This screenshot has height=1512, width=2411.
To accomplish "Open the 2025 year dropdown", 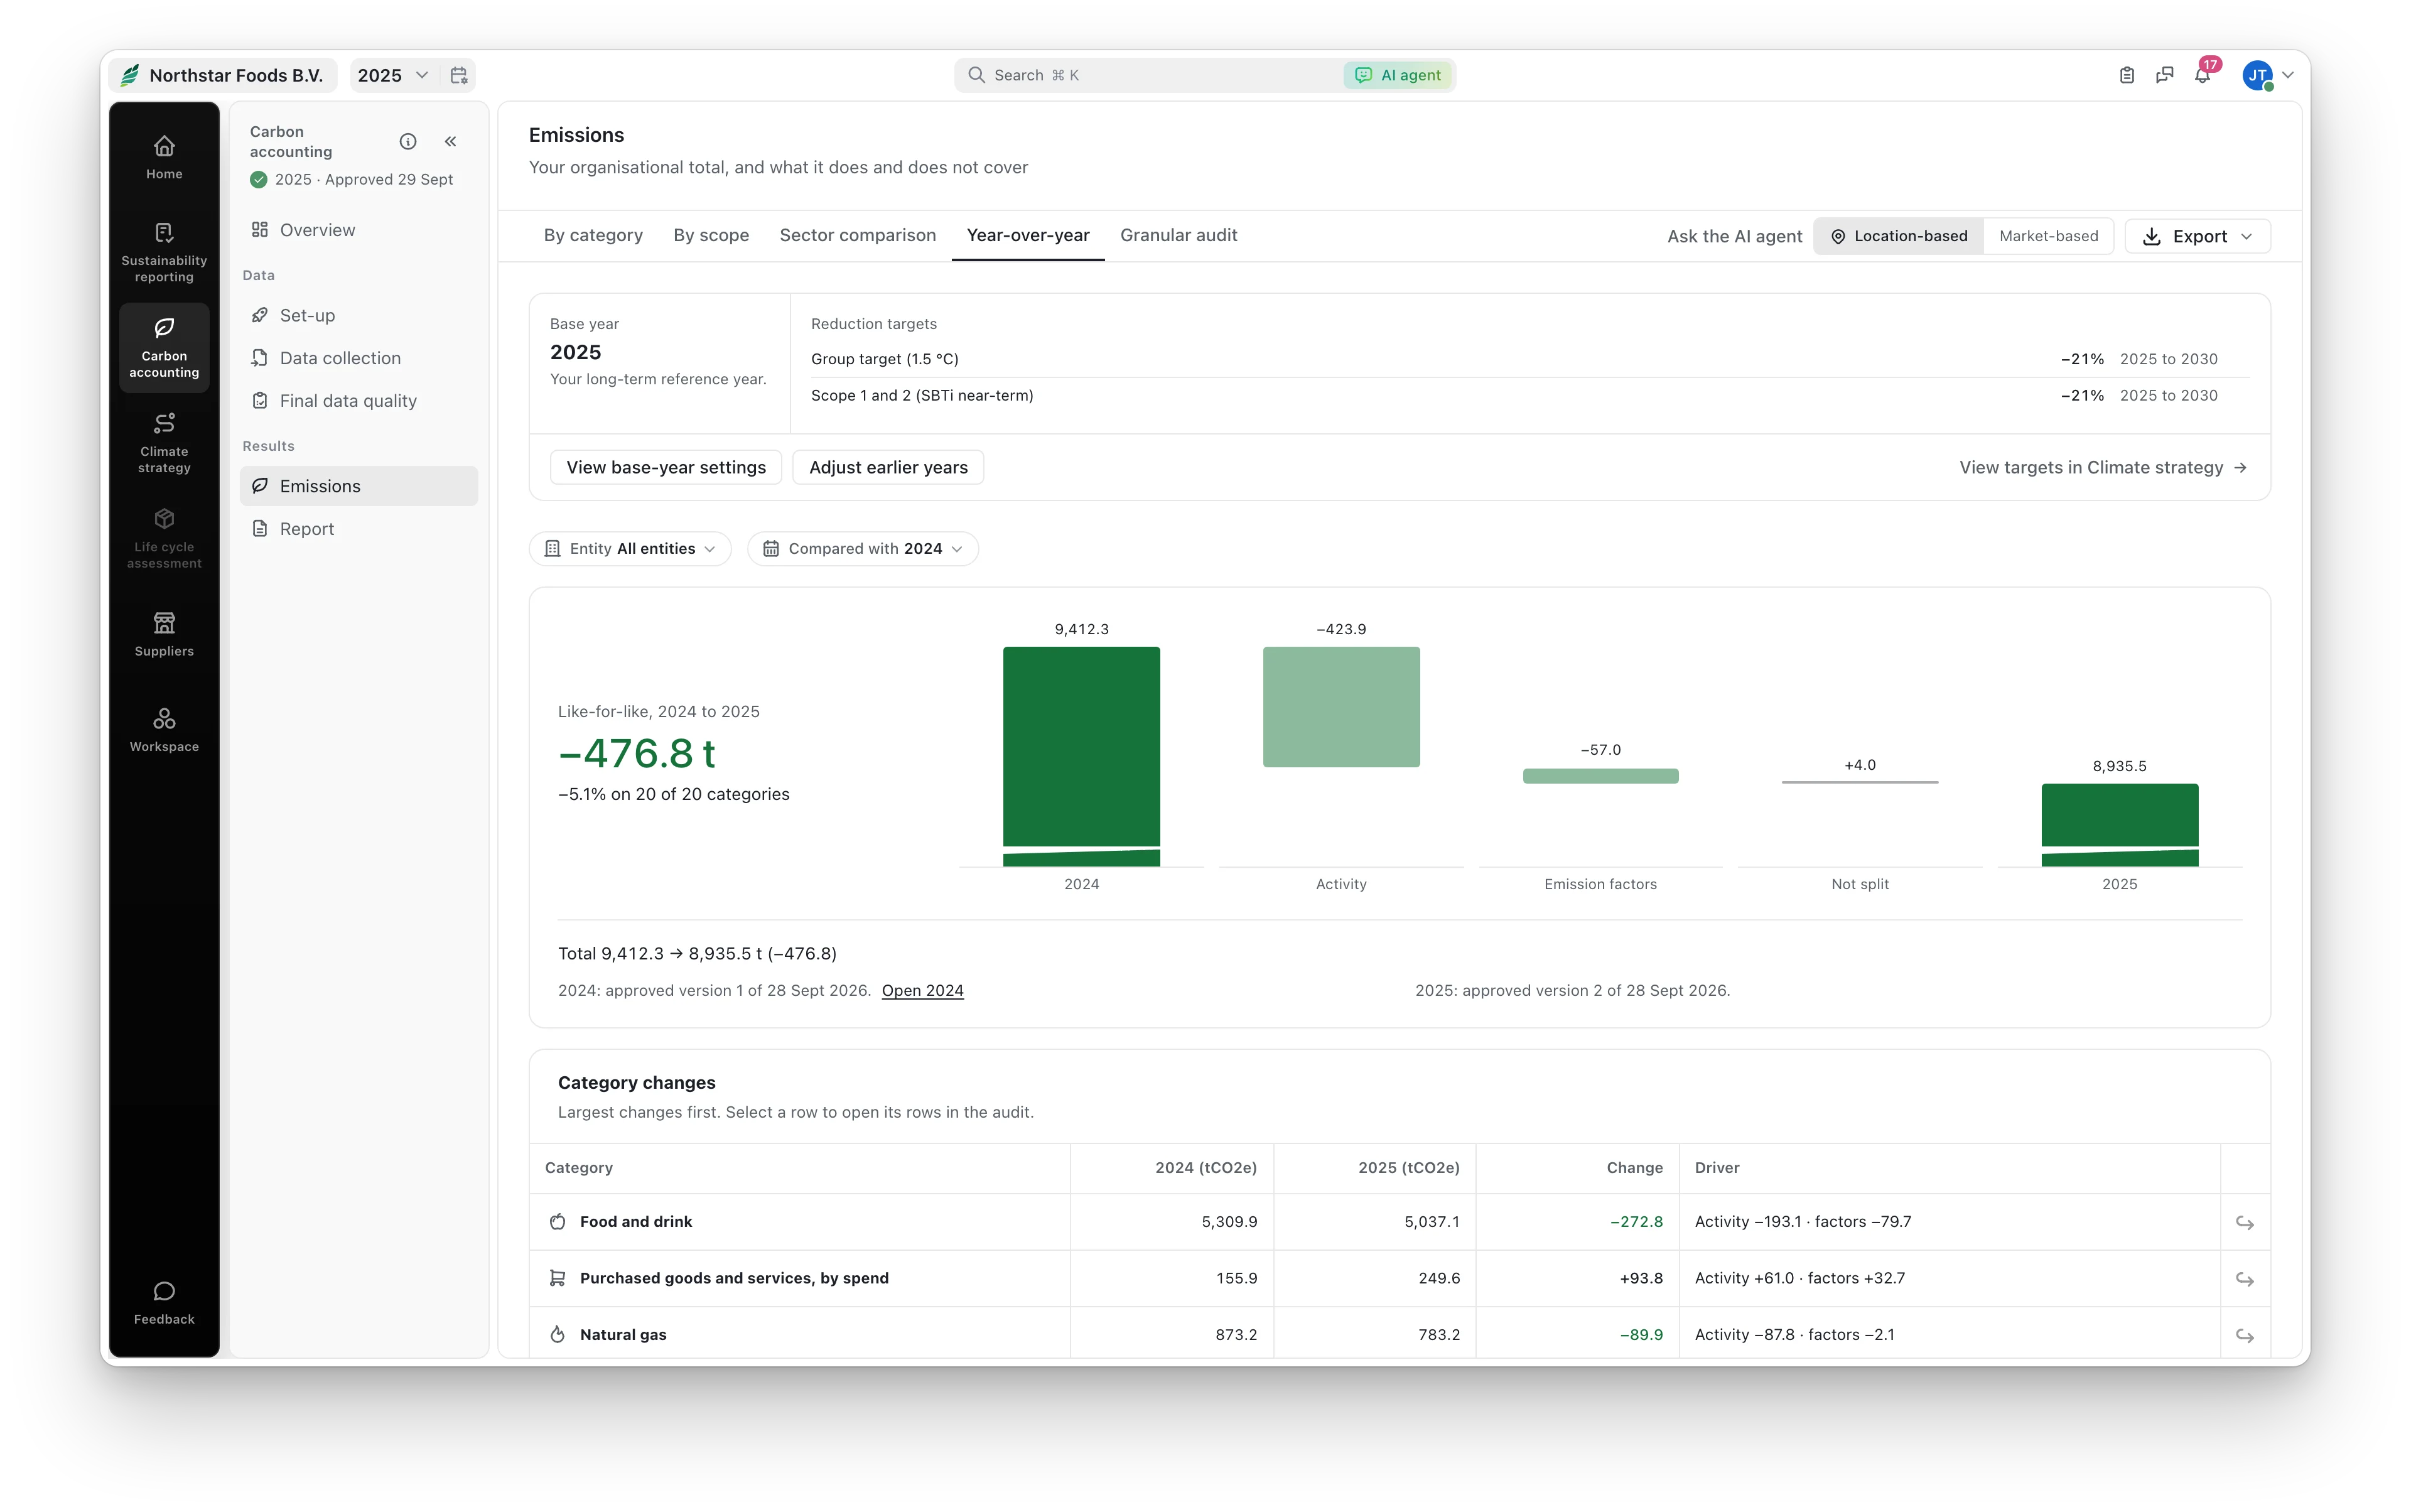I will 393,75.
